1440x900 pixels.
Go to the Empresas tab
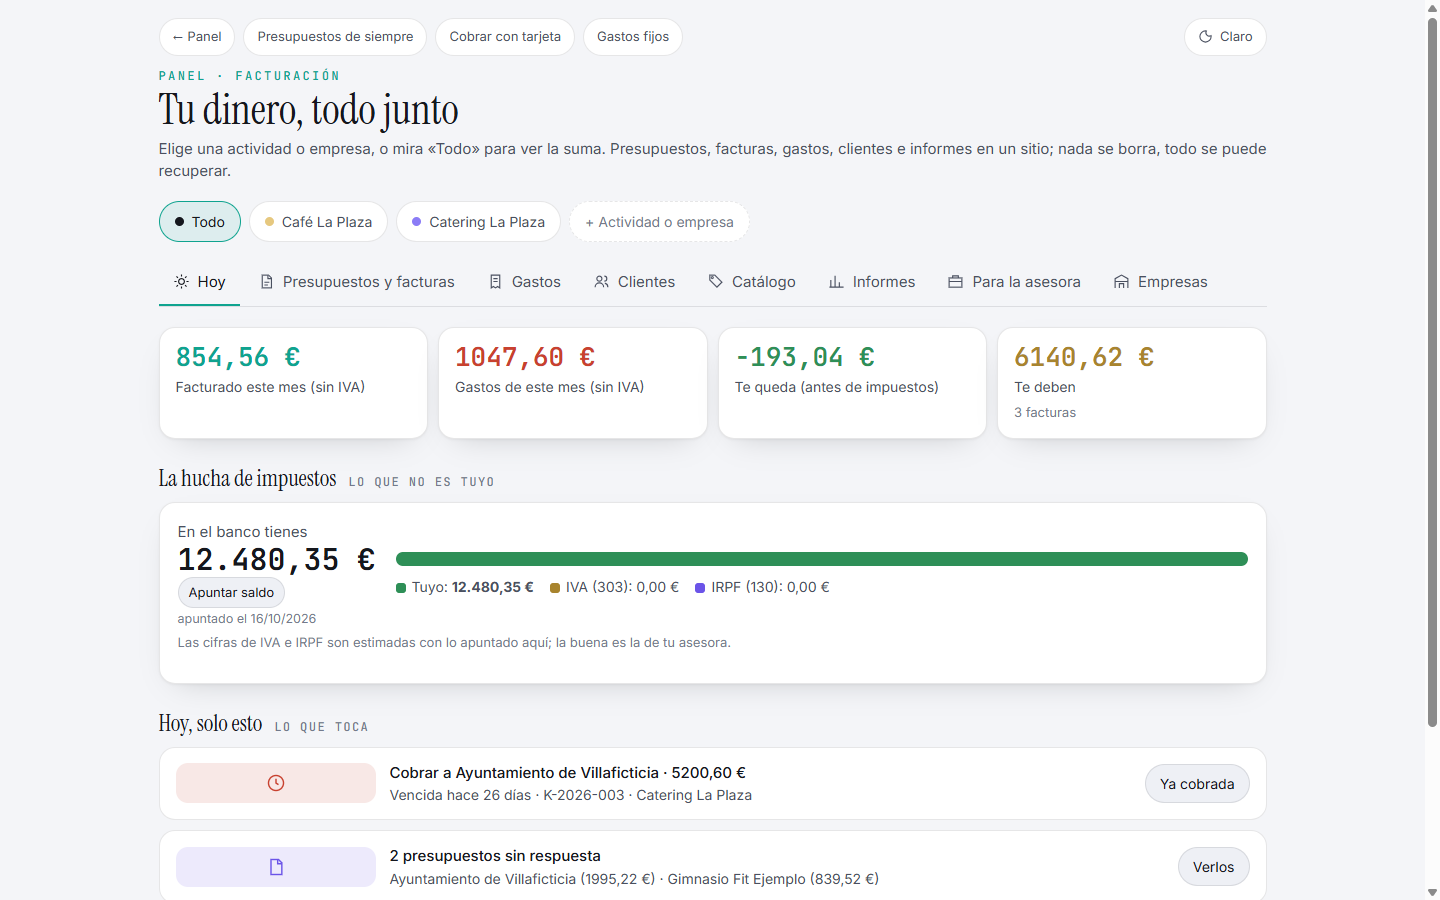tap(1161, 282)
